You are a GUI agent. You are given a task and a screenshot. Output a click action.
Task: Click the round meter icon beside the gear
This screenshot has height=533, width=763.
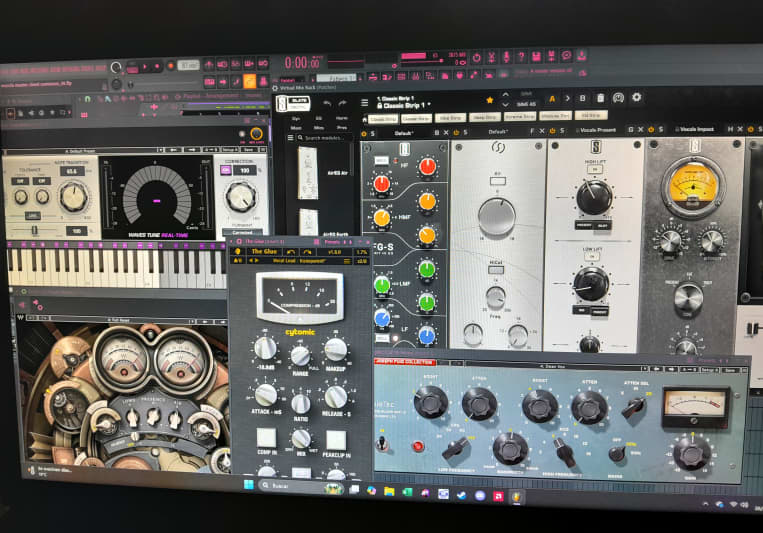click(x=618, y=98)
